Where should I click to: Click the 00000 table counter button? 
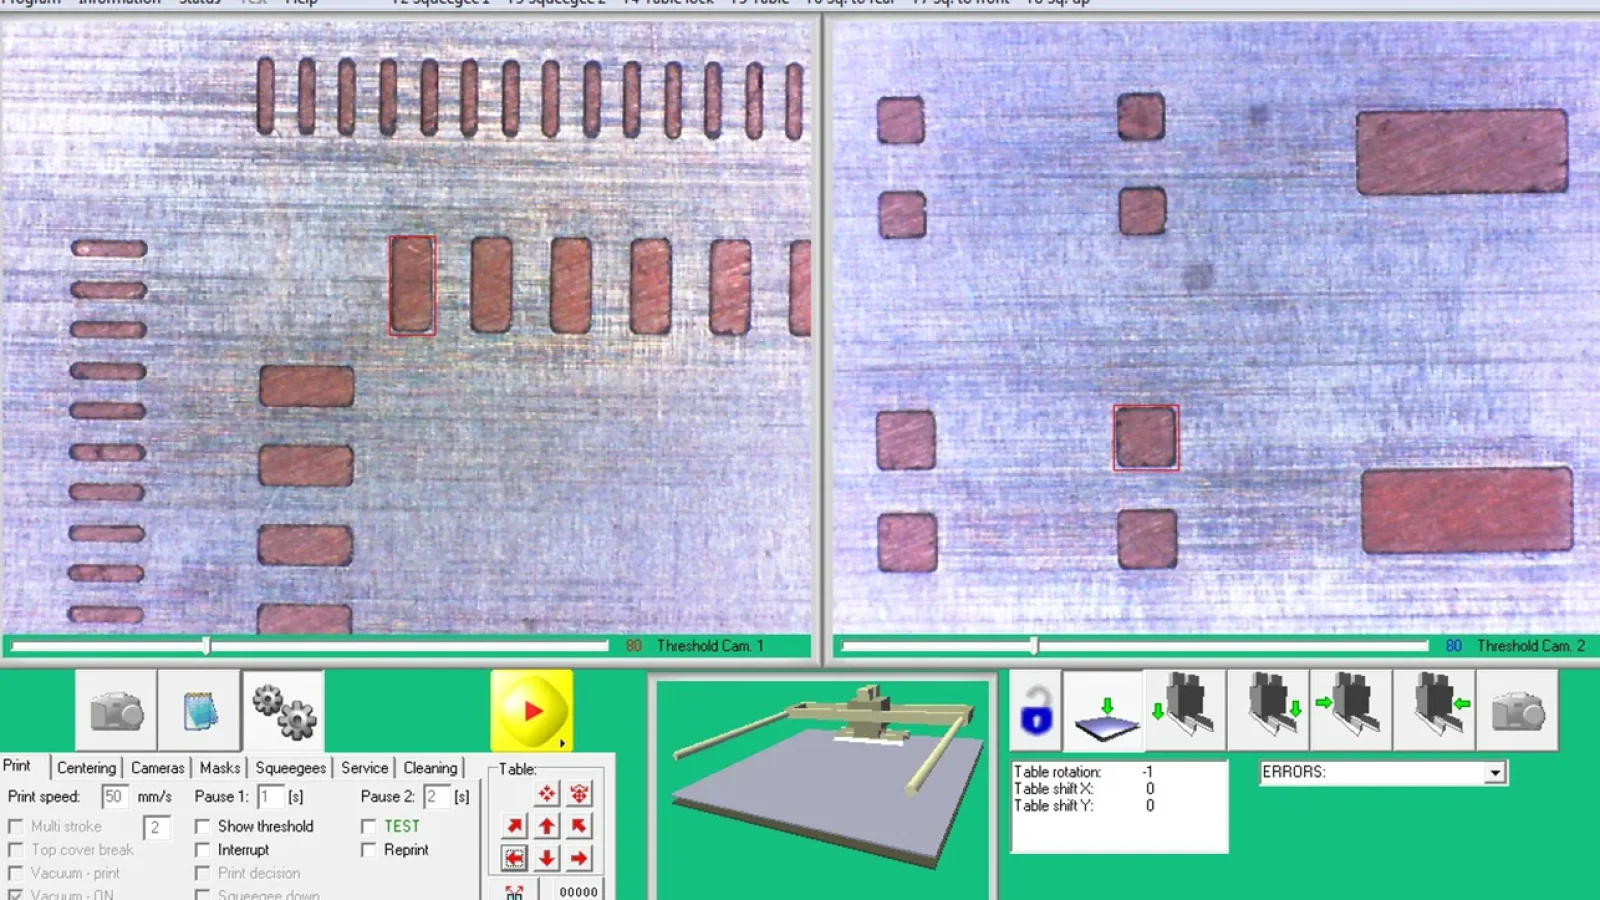click(578, 890)
